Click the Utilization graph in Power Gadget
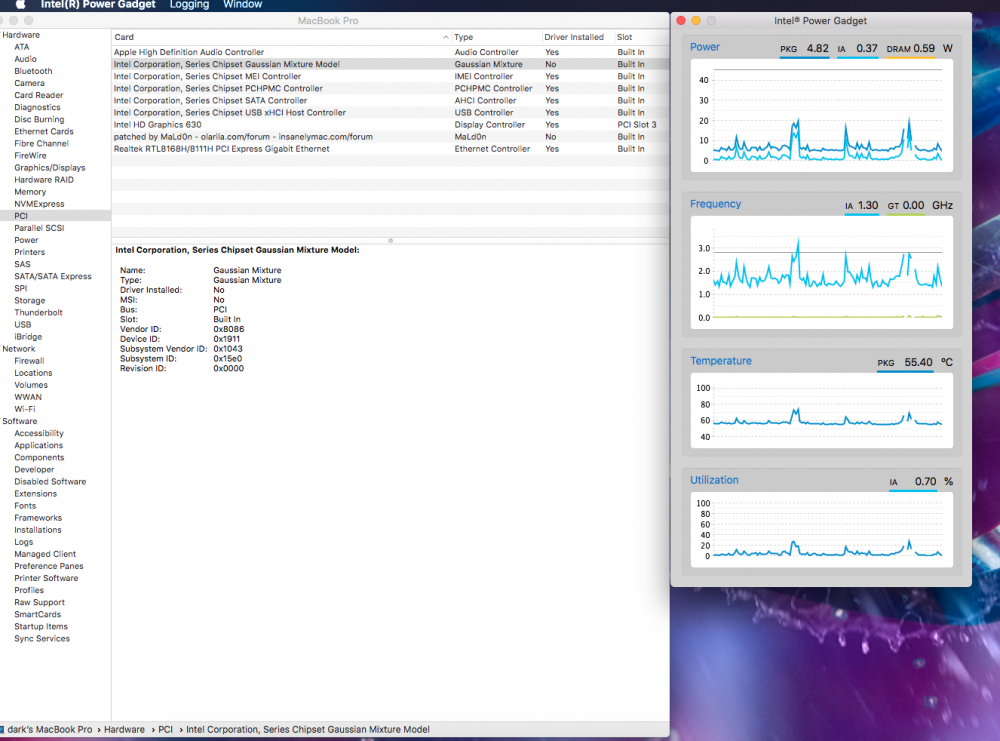The width and height of the screenshot is (1000, 741). click(821, 529)
